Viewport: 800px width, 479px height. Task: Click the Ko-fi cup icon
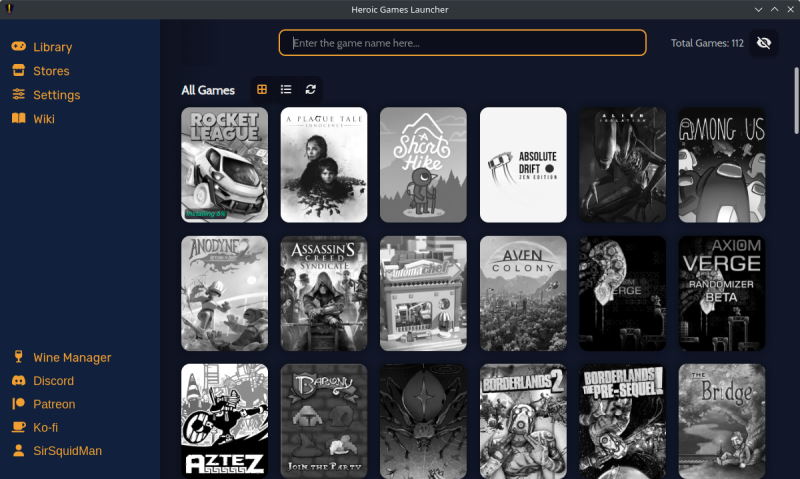point(18,427)
